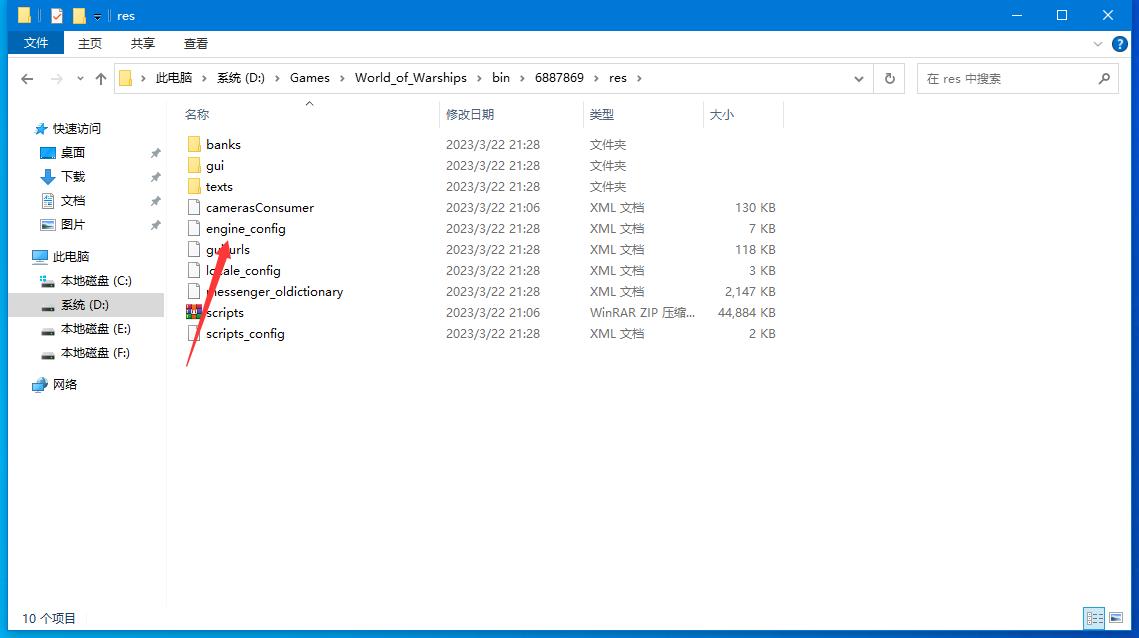Open the texts folder icon
Viewport: 1139px width, 638px height.
tap(194, 186)
